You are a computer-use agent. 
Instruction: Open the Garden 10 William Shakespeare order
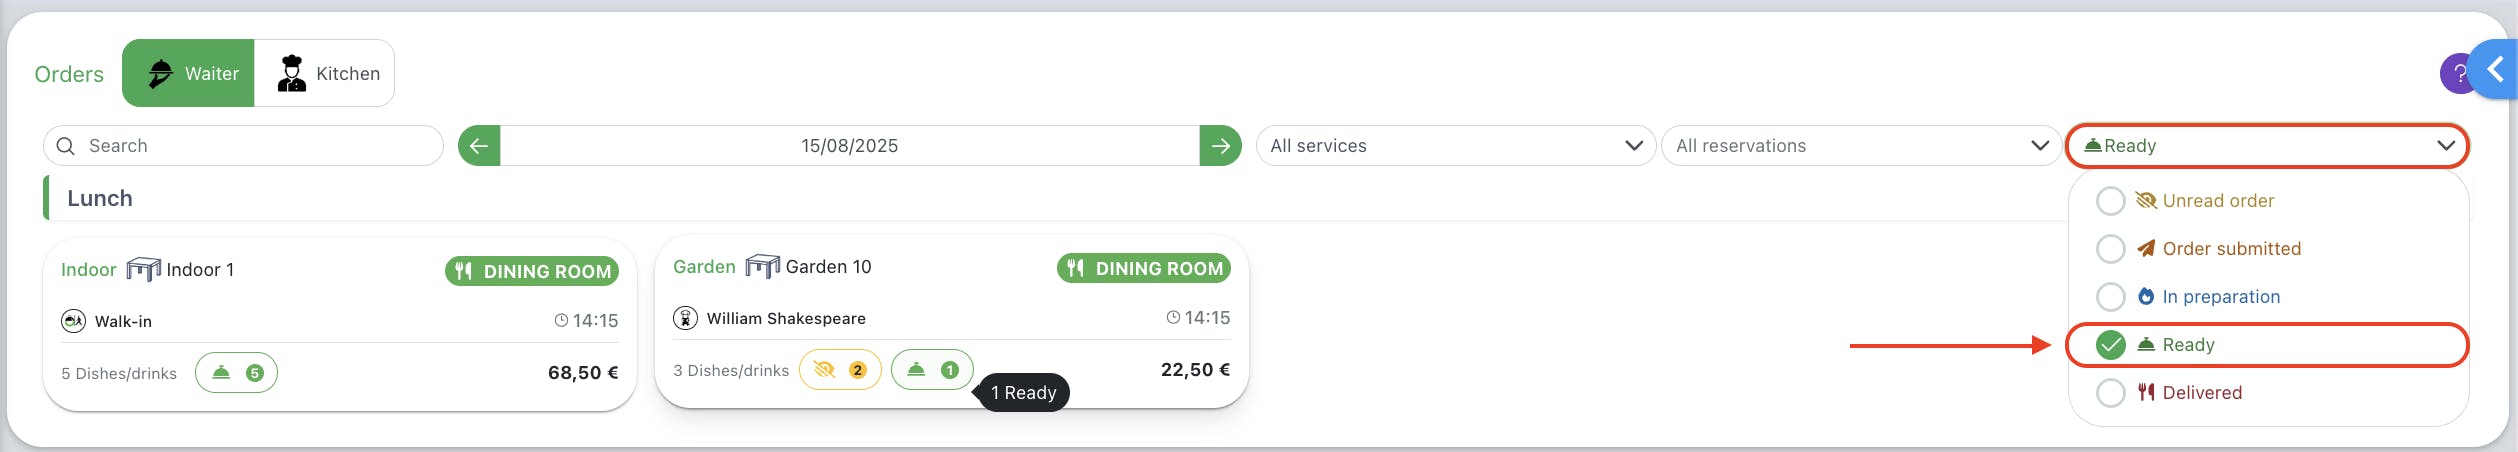tap(951, 322)
